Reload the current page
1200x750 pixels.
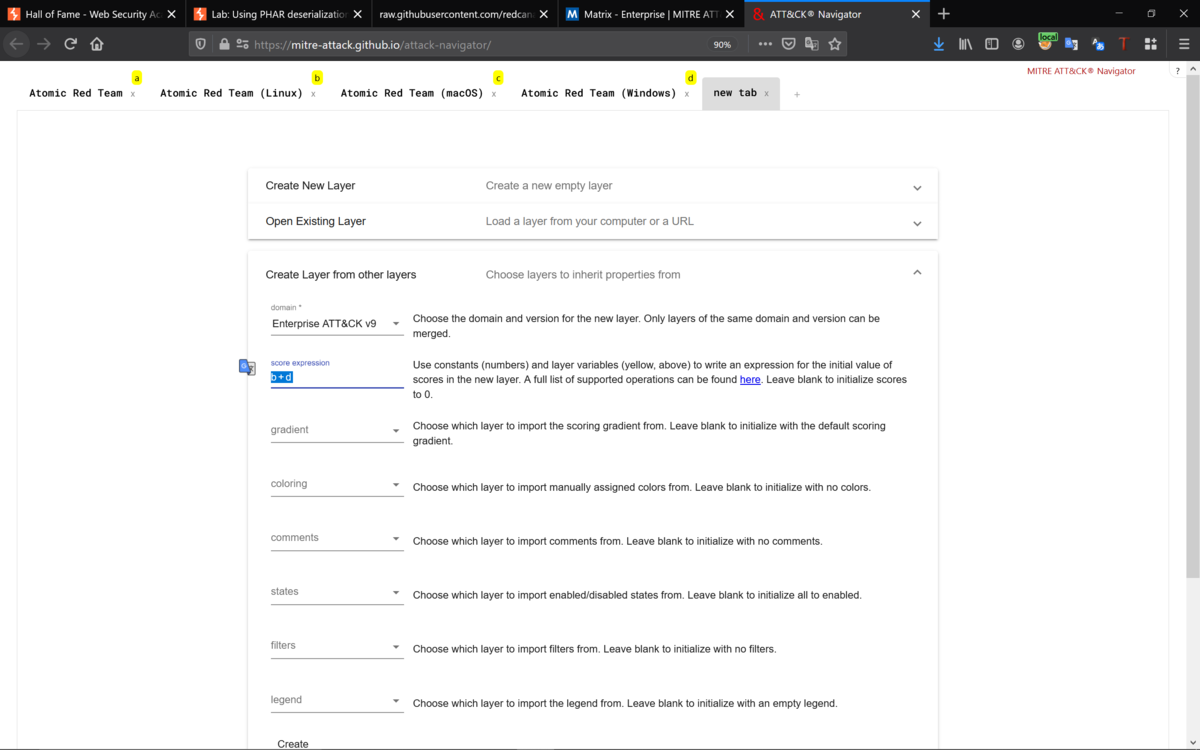point(71,44)
